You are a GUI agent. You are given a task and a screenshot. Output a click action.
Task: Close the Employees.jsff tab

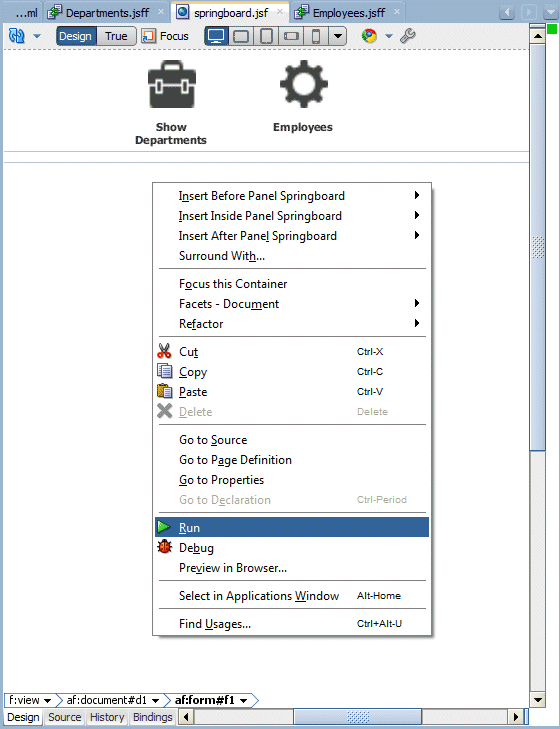pyautogui.click(x=397, y=12)
